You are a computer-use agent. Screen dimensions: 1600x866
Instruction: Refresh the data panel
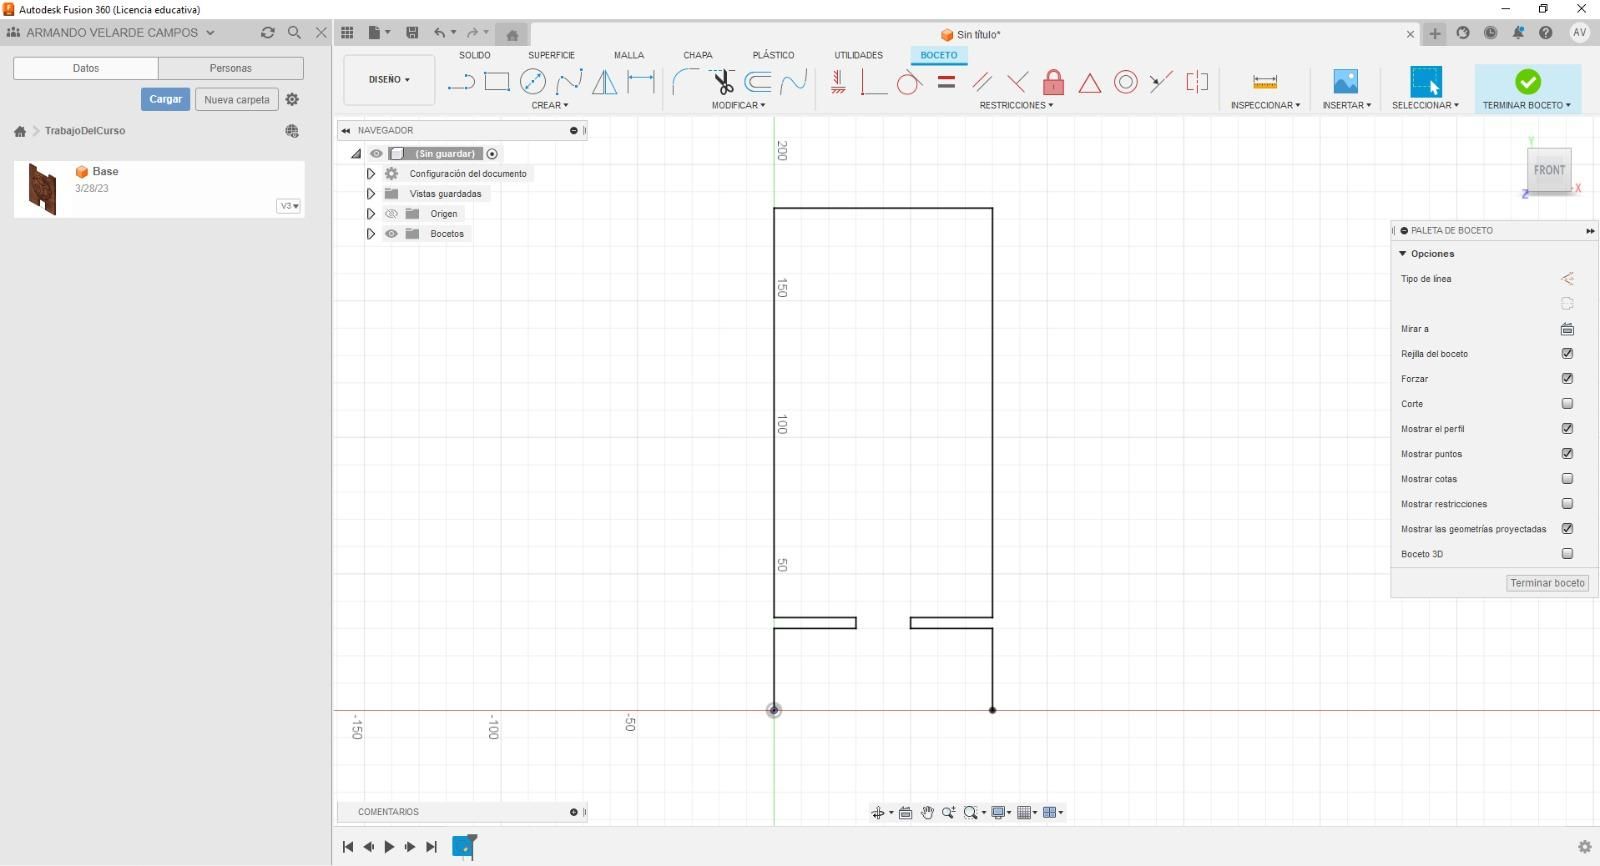[x=267, y=33]
